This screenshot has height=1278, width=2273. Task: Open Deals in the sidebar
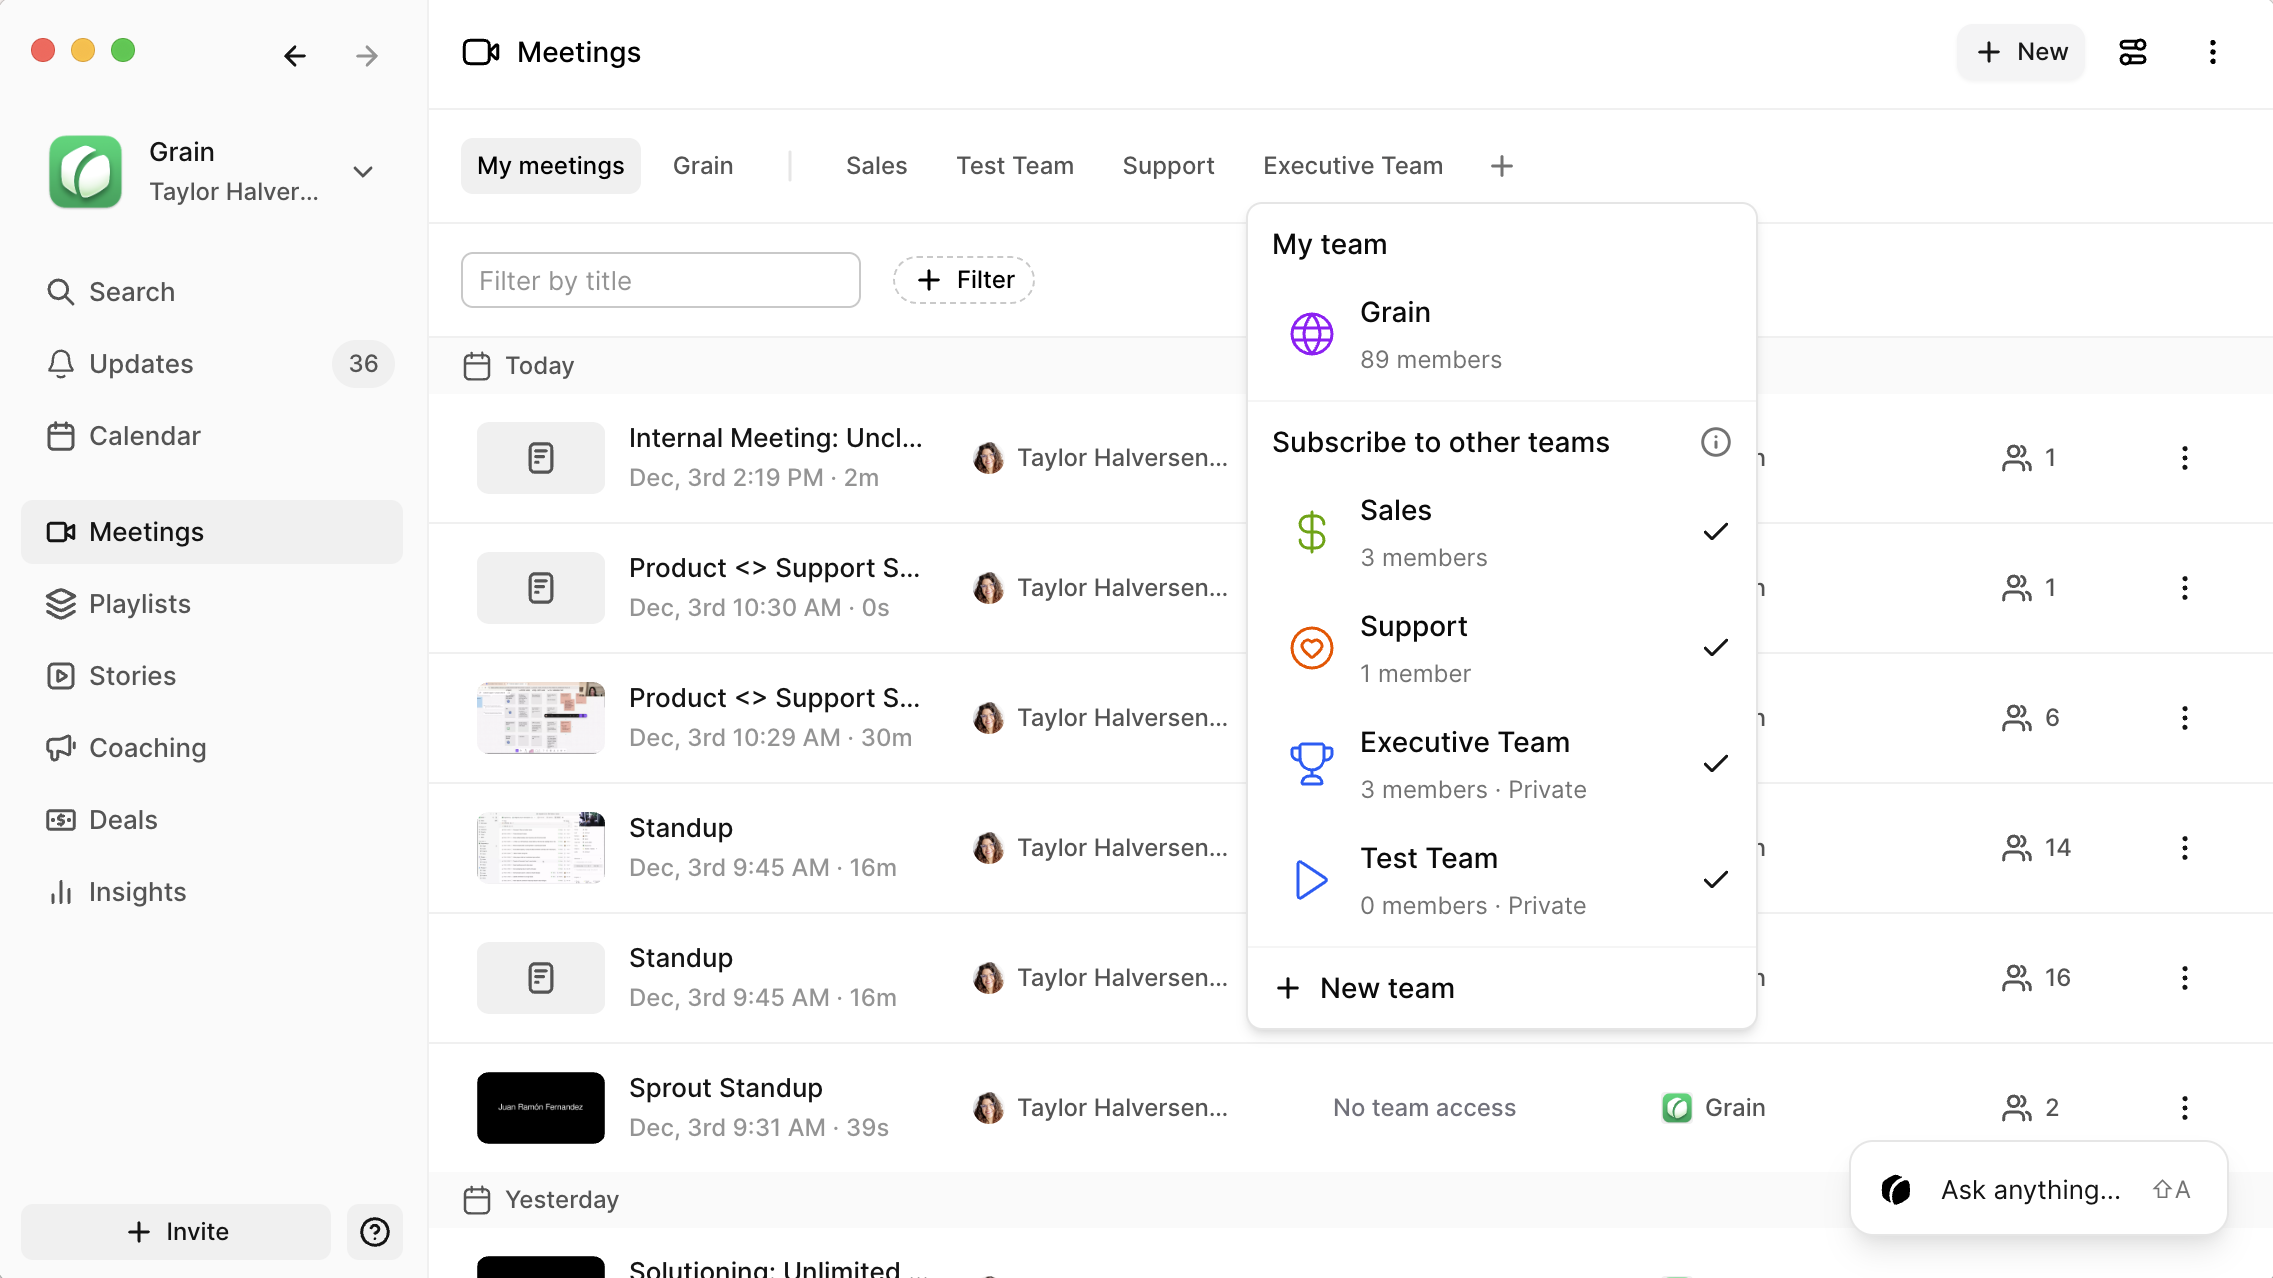pos(123,820)
